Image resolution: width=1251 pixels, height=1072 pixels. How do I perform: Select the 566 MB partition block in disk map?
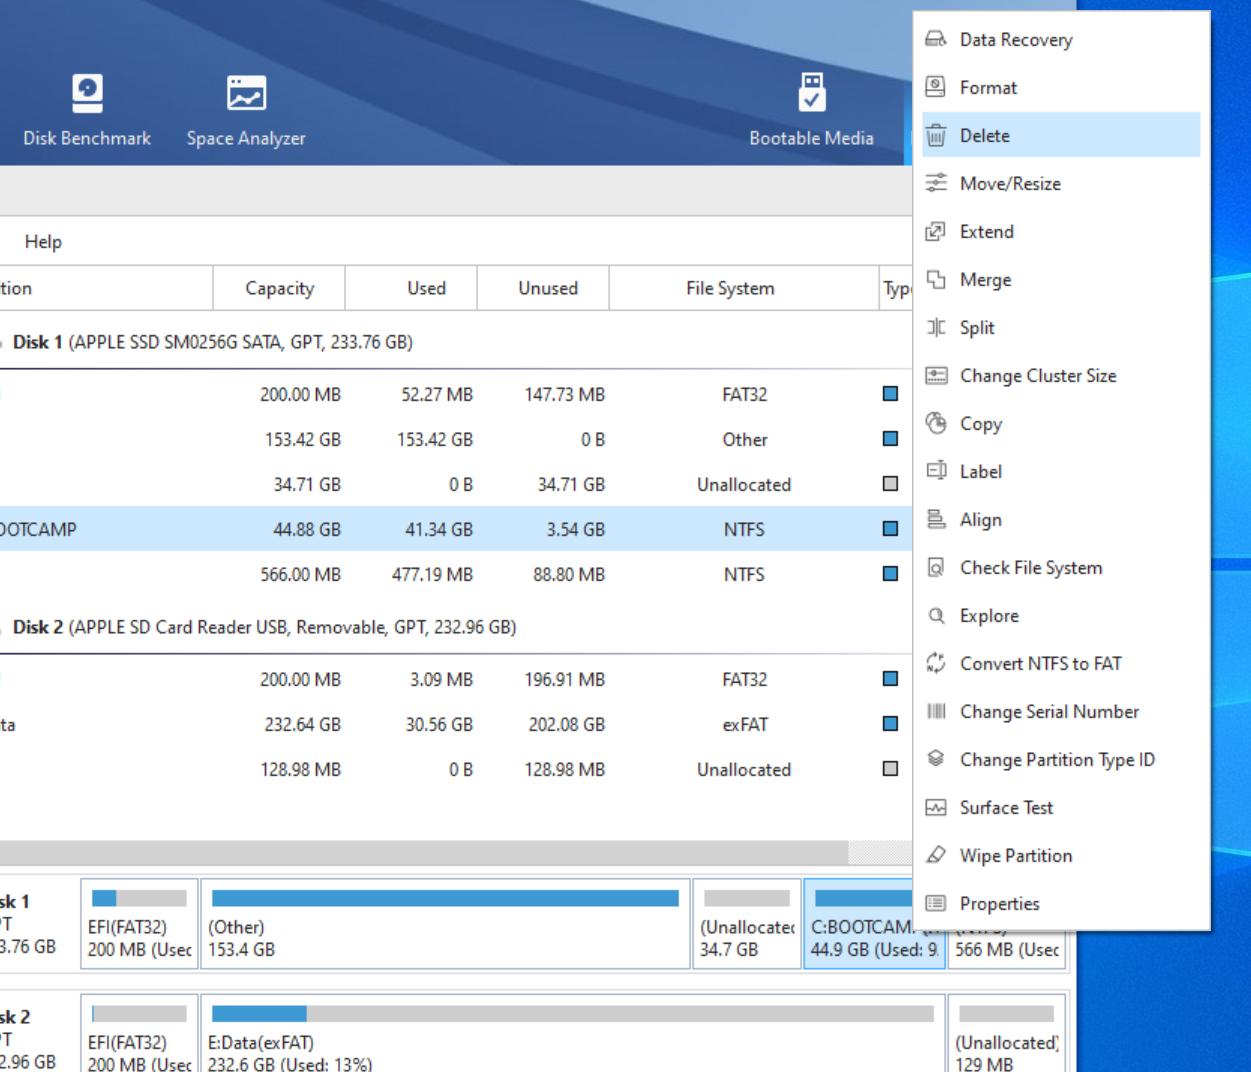pos(1007,949)
